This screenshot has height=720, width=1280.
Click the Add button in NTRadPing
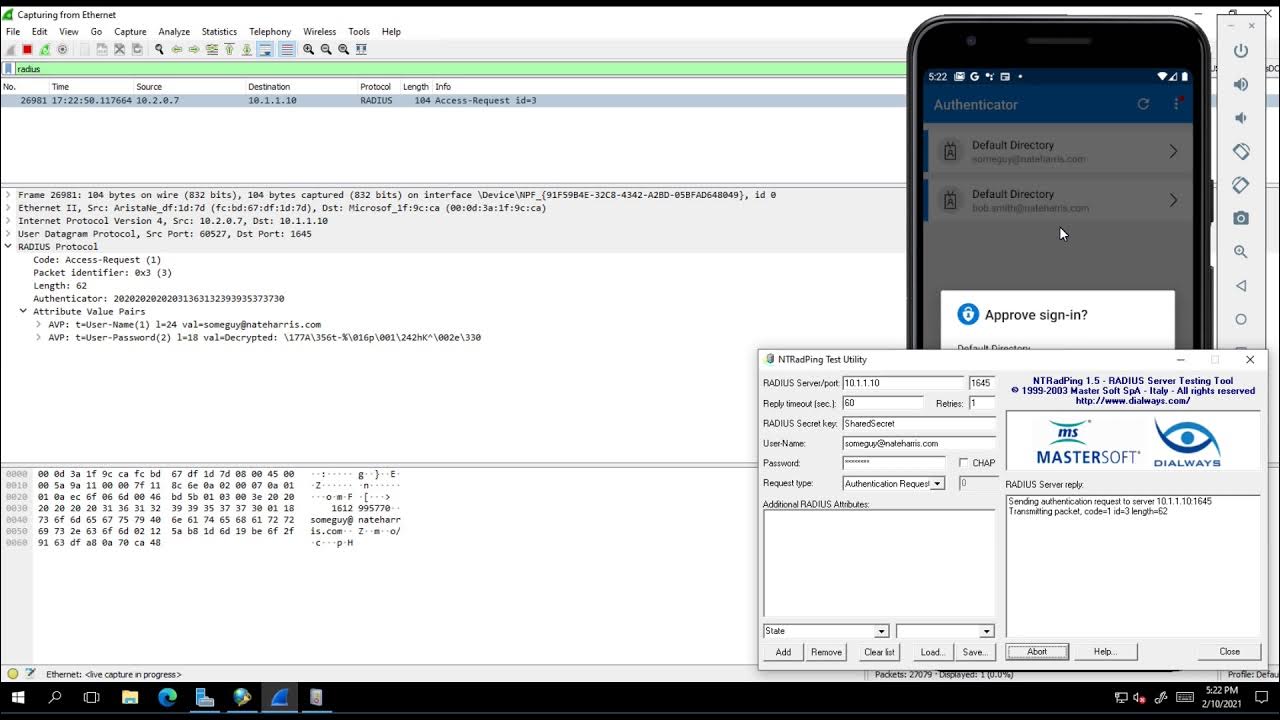(783, 652)
